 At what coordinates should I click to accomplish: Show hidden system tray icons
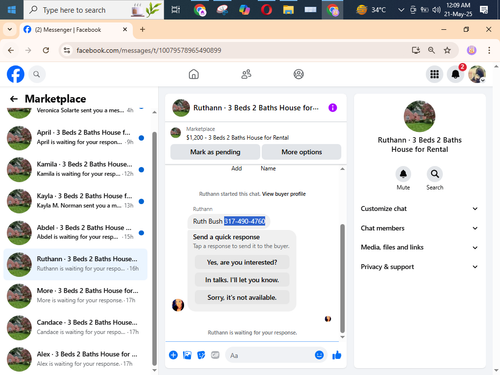(401, 10)
